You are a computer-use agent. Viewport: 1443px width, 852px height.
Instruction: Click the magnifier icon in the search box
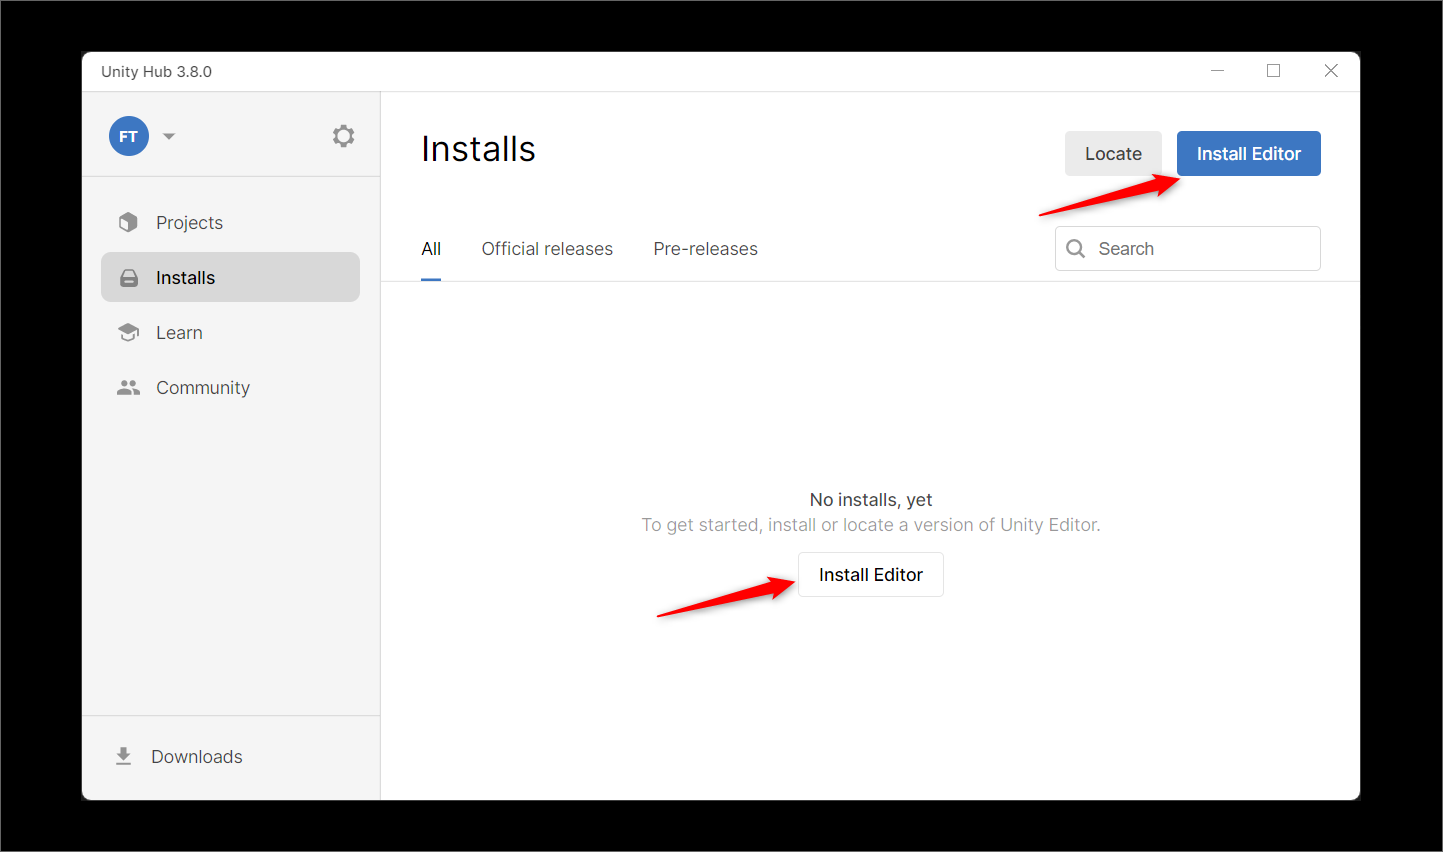pos(1076,249)
